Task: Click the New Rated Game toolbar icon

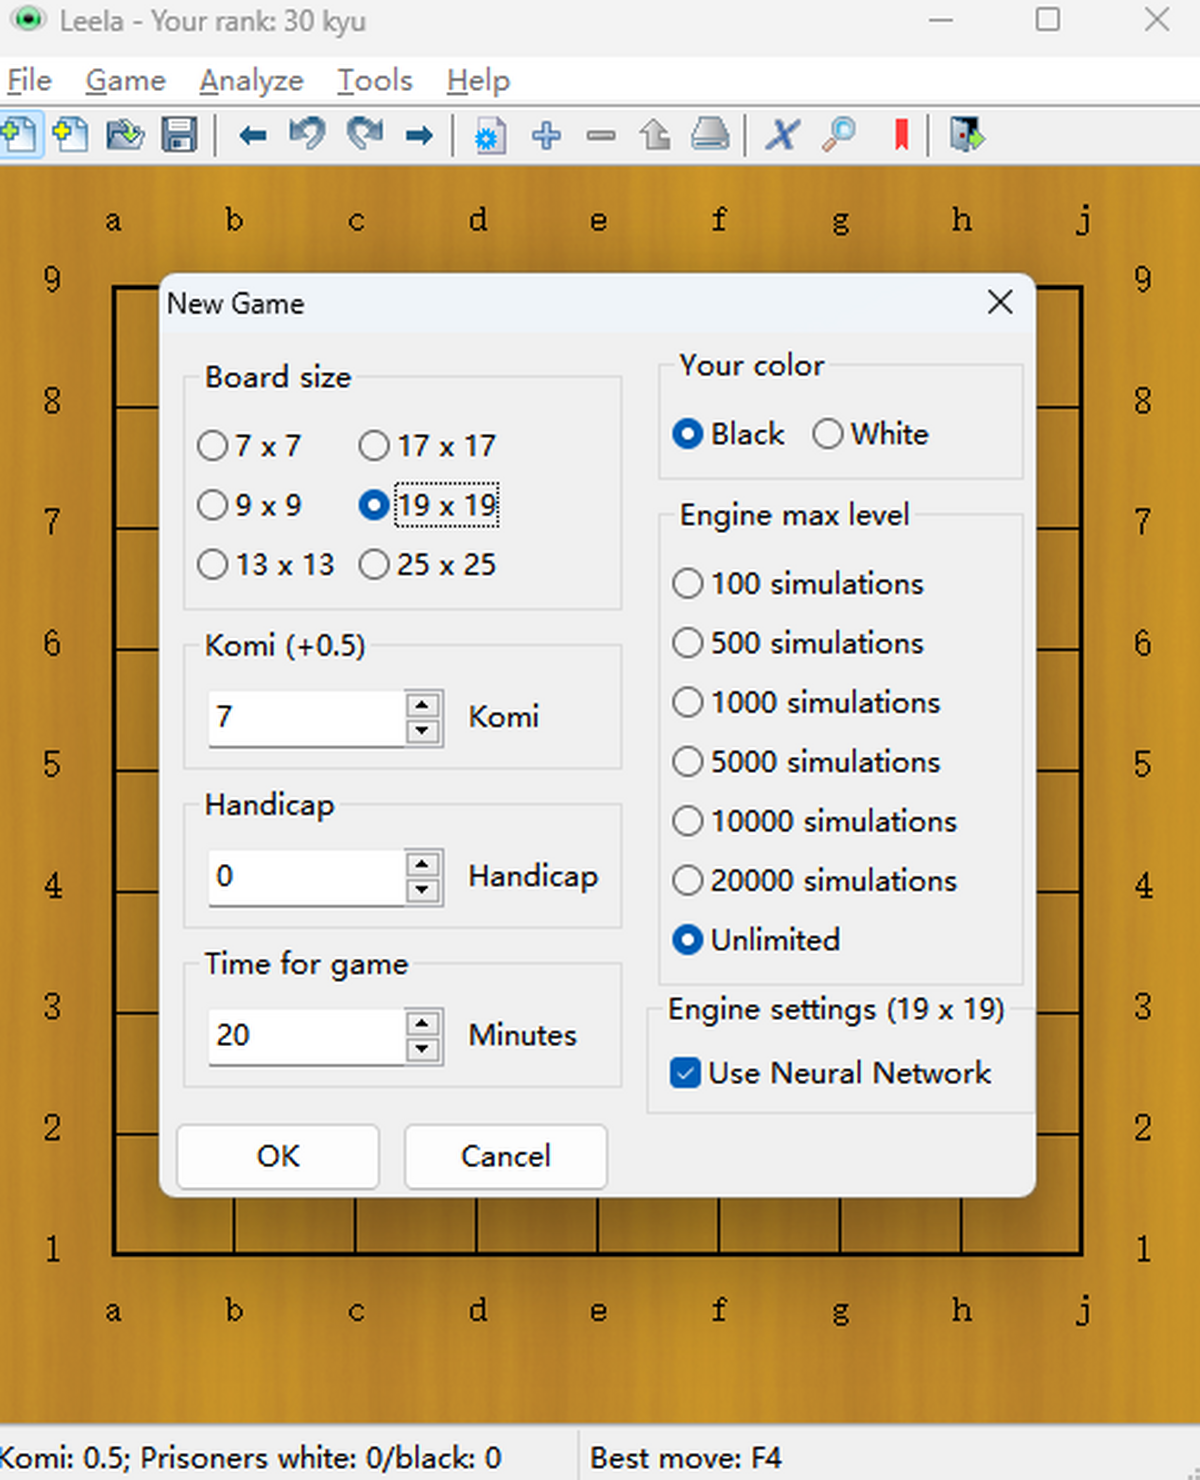Action: click(x=71, y=134)
